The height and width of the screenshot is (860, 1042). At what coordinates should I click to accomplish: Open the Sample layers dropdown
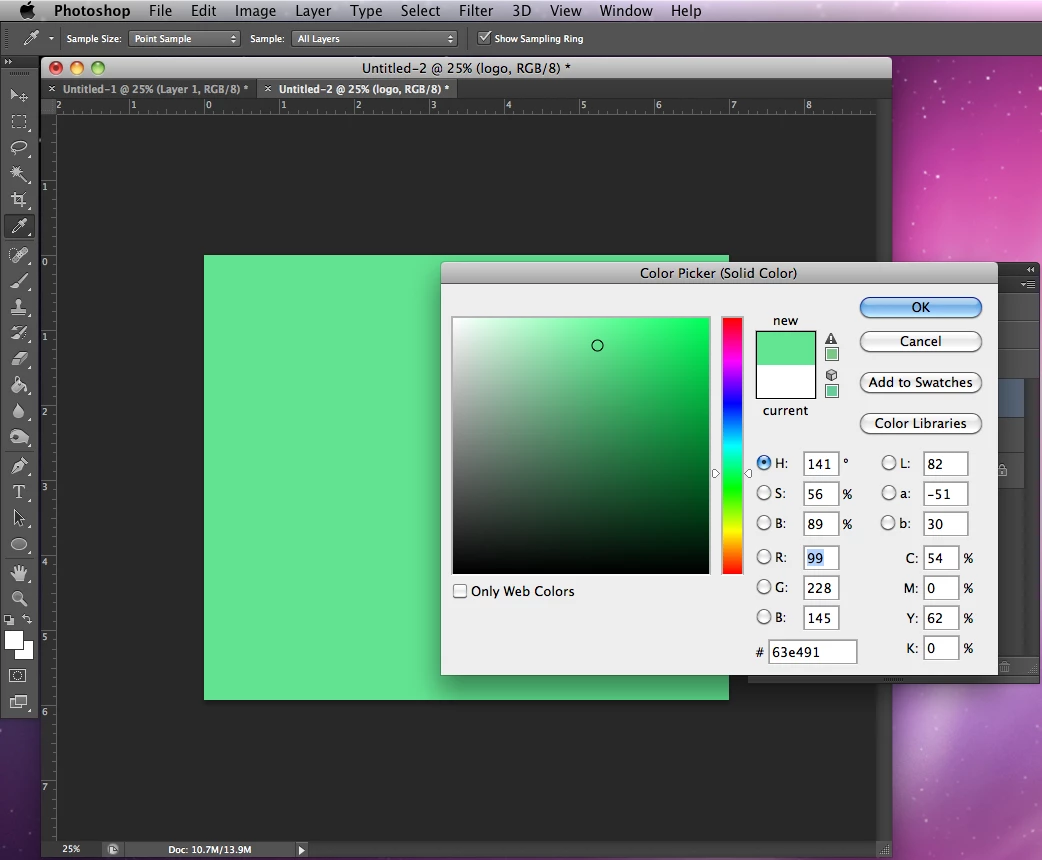374,39
